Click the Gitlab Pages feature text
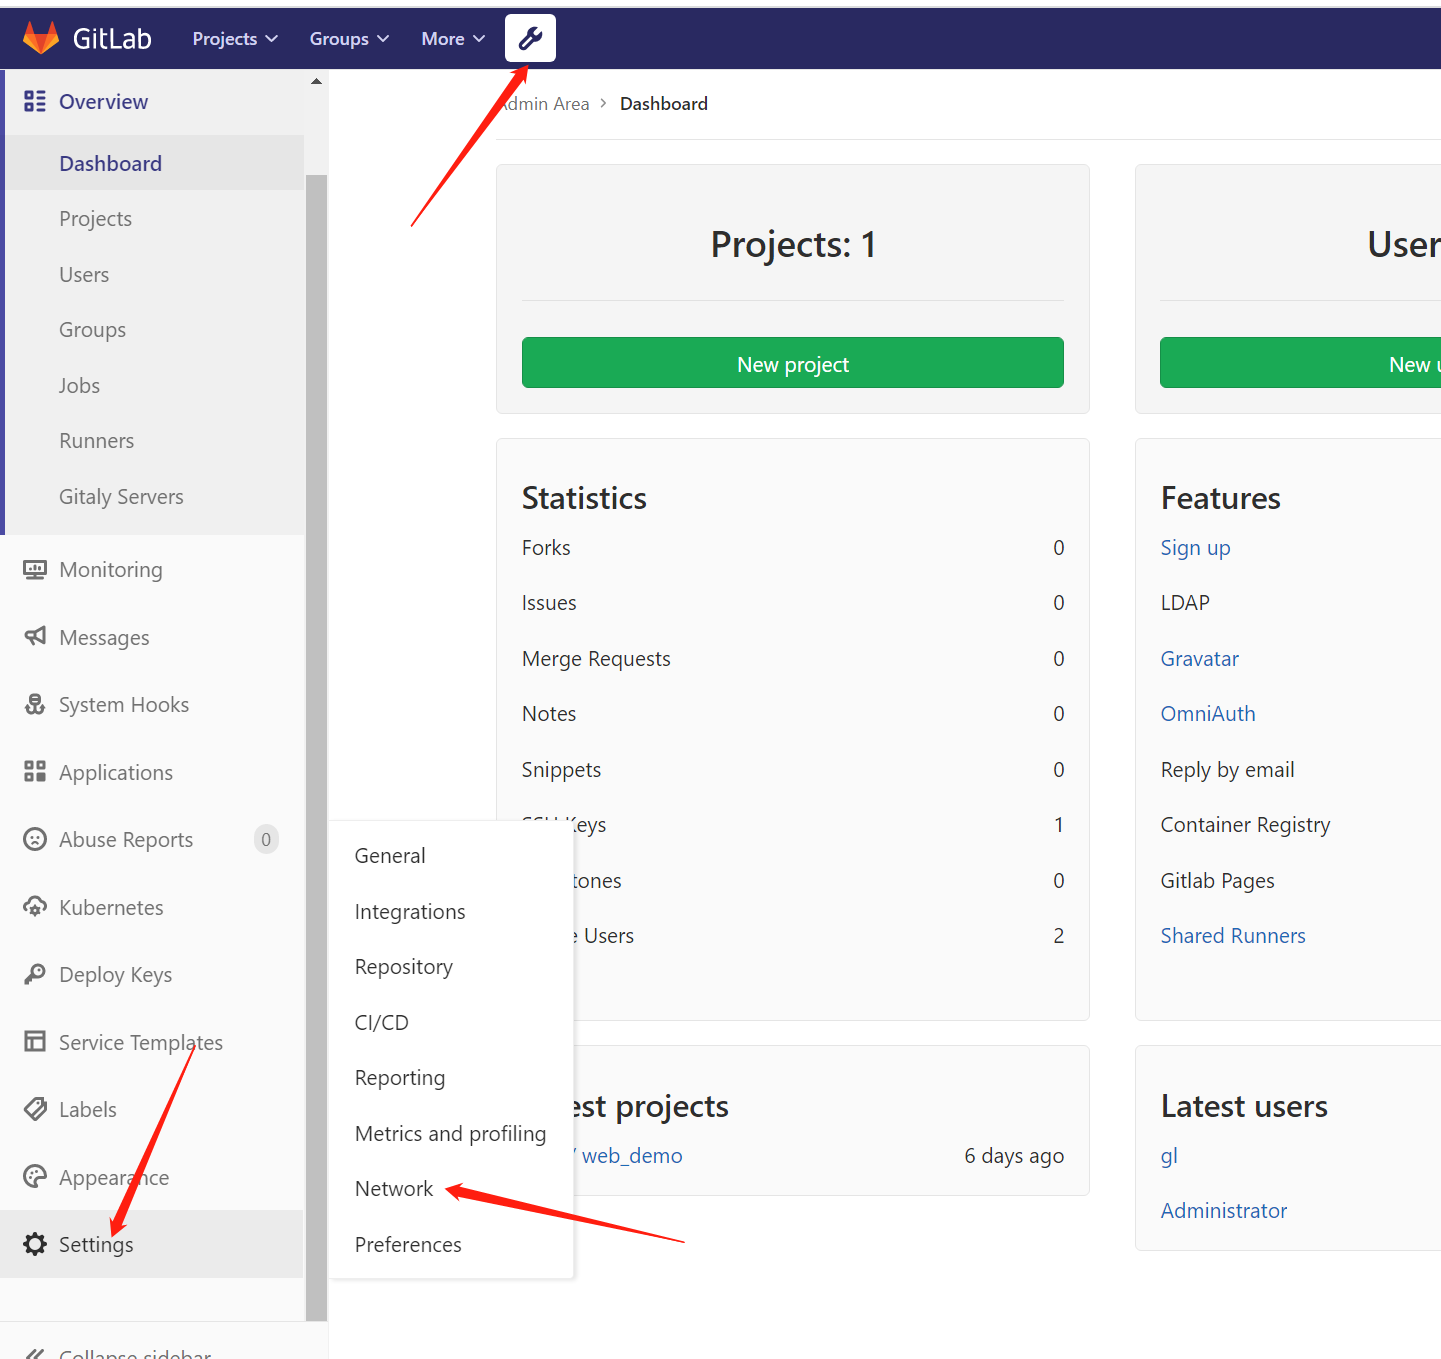This screenshot has height=1359, width=1441. click(x=1217, y=880)
